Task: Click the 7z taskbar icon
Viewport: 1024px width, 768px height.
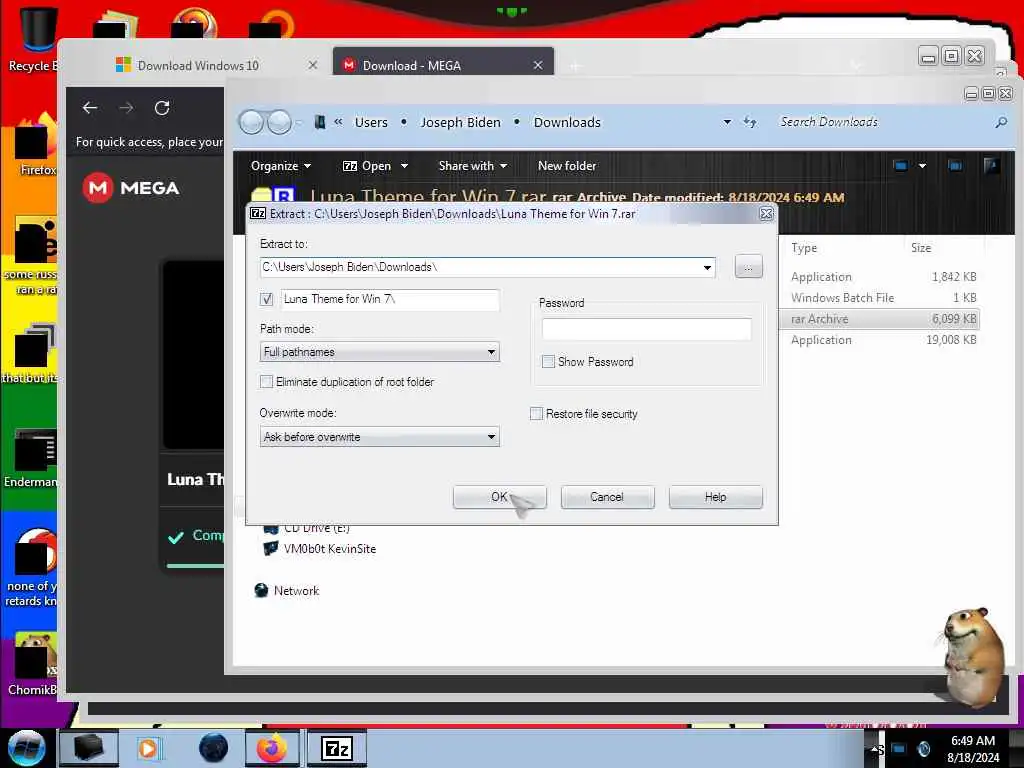Action: coord(337,748)
